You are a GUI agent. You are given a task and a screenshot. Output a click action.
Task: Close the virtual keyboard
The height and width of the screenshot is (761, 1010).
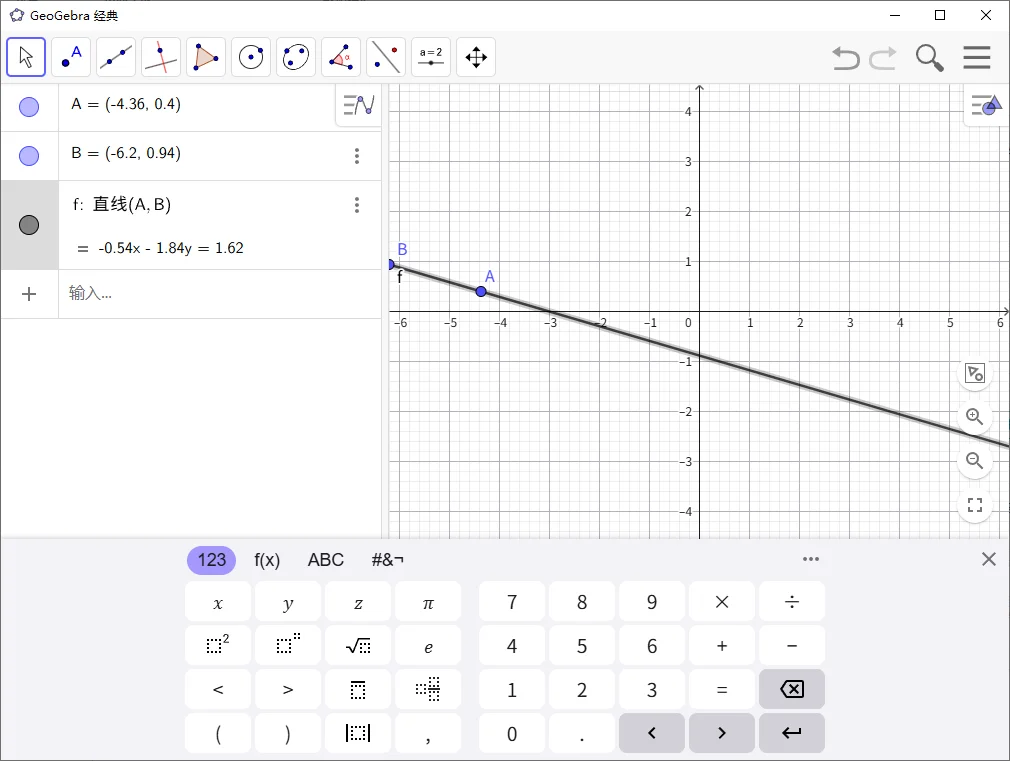pos(989,559)
